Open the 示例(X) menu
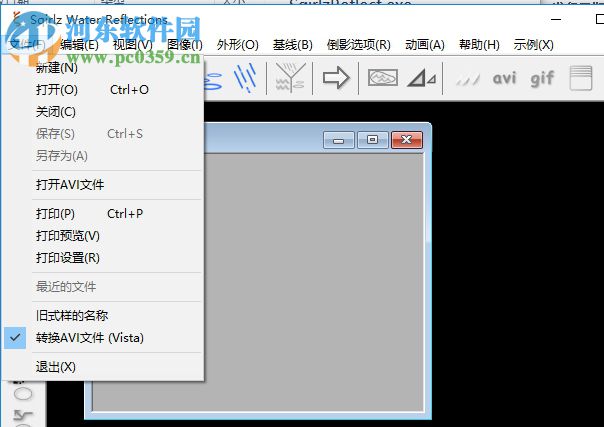The width and height of the screenshot is (604, 427). click(533, 45)
